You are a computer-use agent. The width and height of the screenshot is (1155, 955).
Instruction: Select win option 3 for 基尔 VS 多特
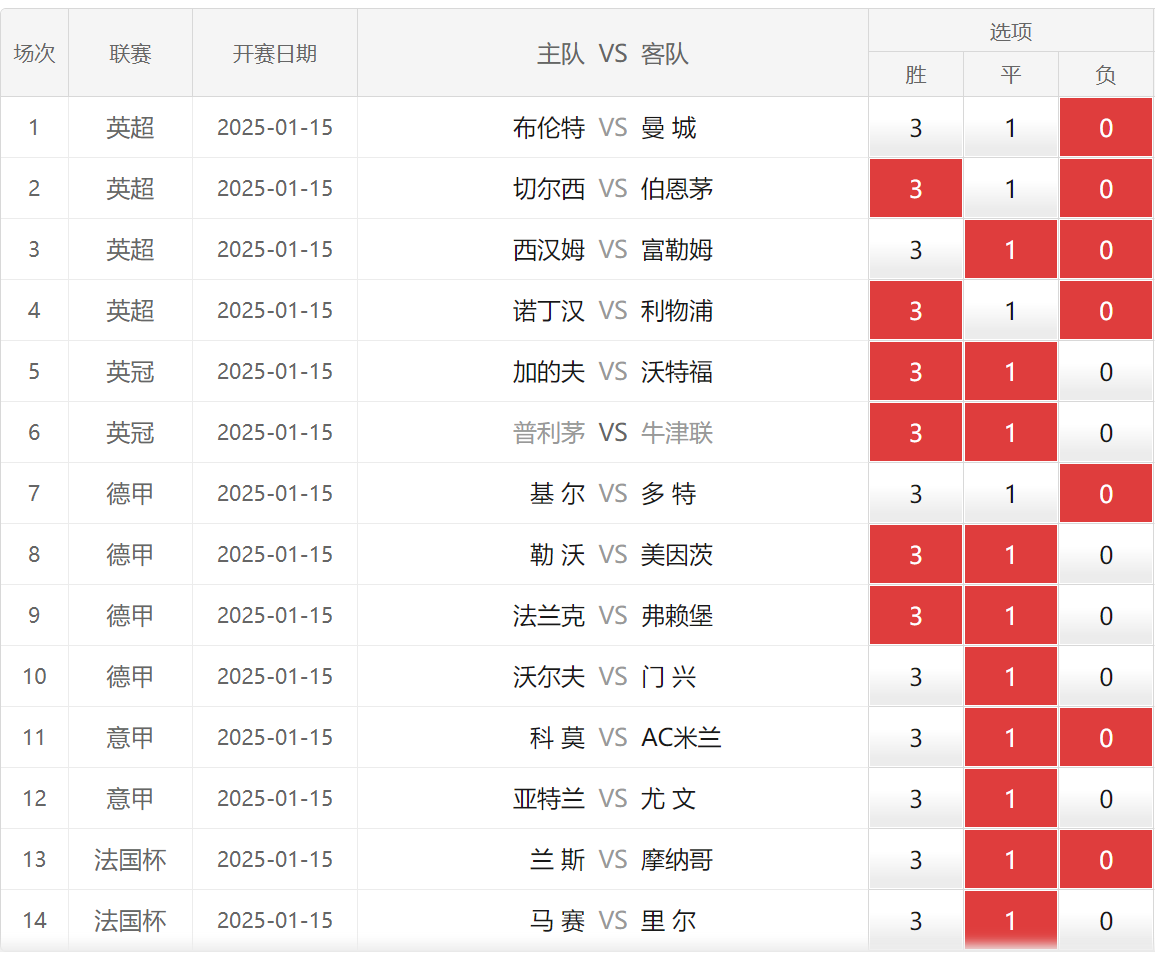coord(916,494)
